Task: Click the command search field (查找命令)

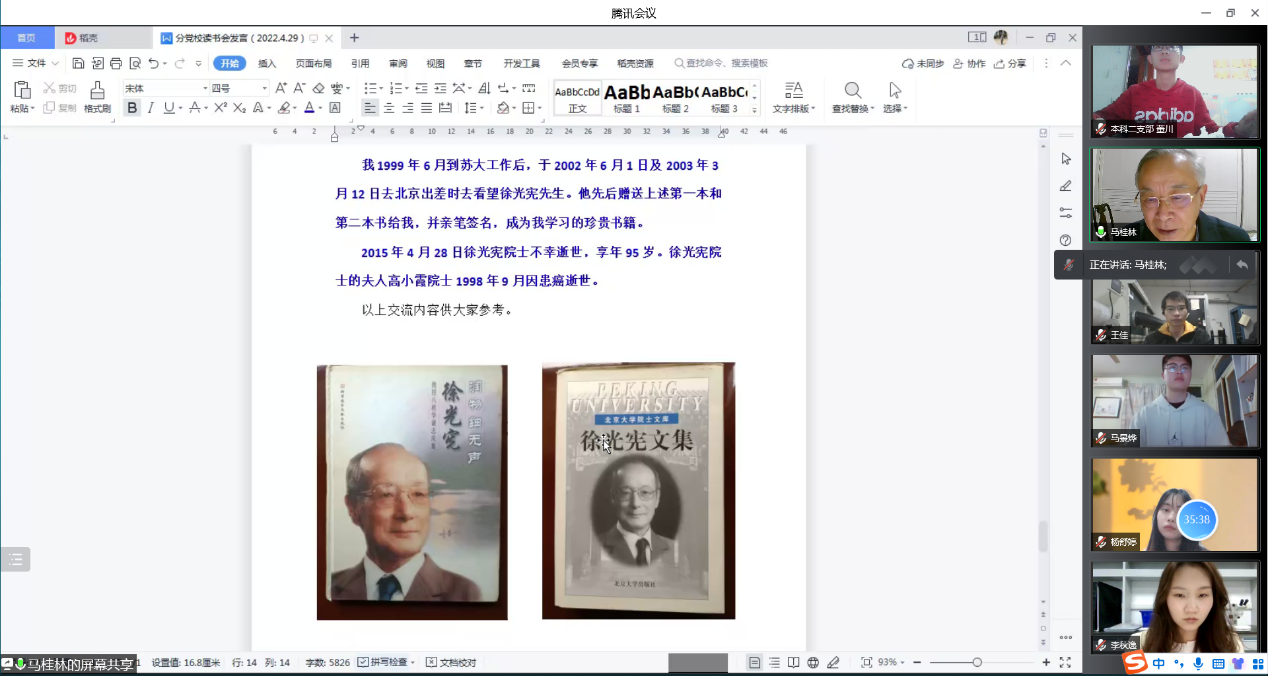Action: point(721,63)
